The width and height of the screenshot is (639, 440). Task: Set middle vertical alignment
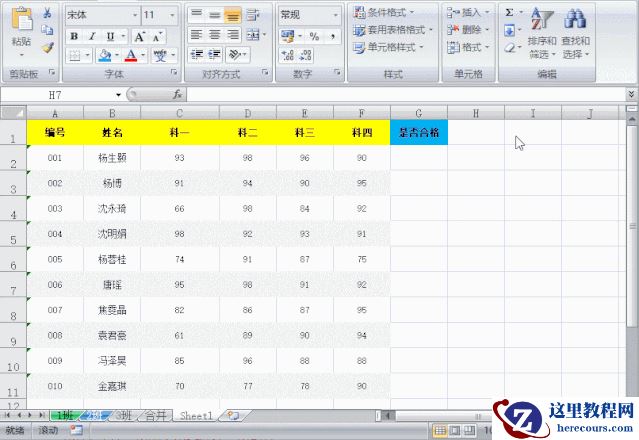pos(214,15)
